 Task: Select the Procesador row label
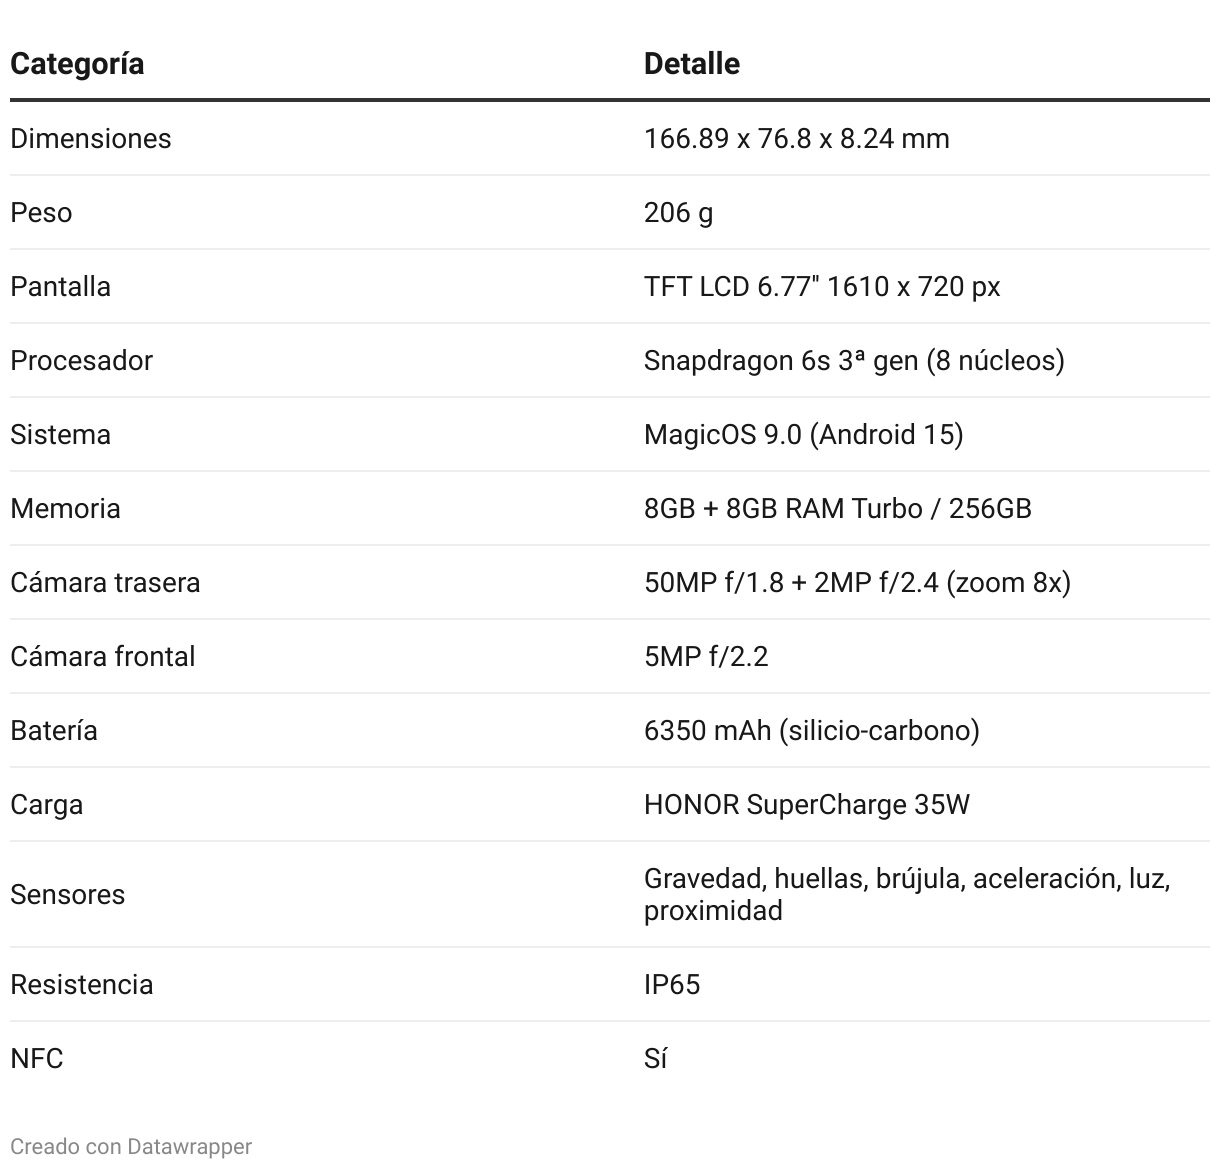tap(82, 360)
